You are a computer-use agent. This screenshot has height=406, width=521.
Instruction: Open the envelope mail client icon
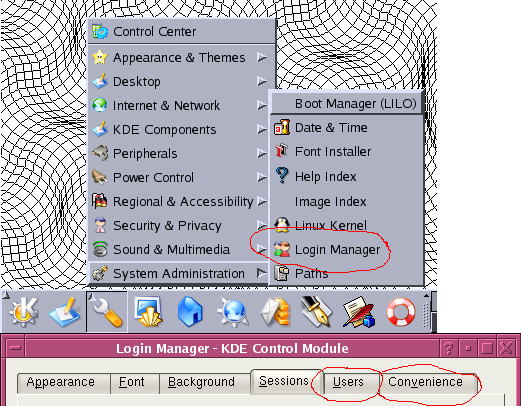pos(275,312)
